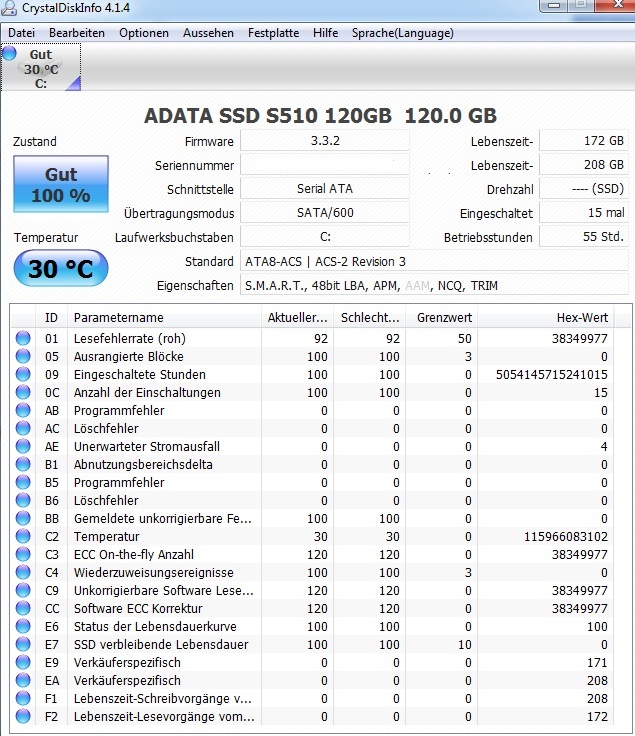The height and width of the screenshot is (736, 635).
Task: Click status icon of AB Programmfehler row
Action: coord(23,410)
